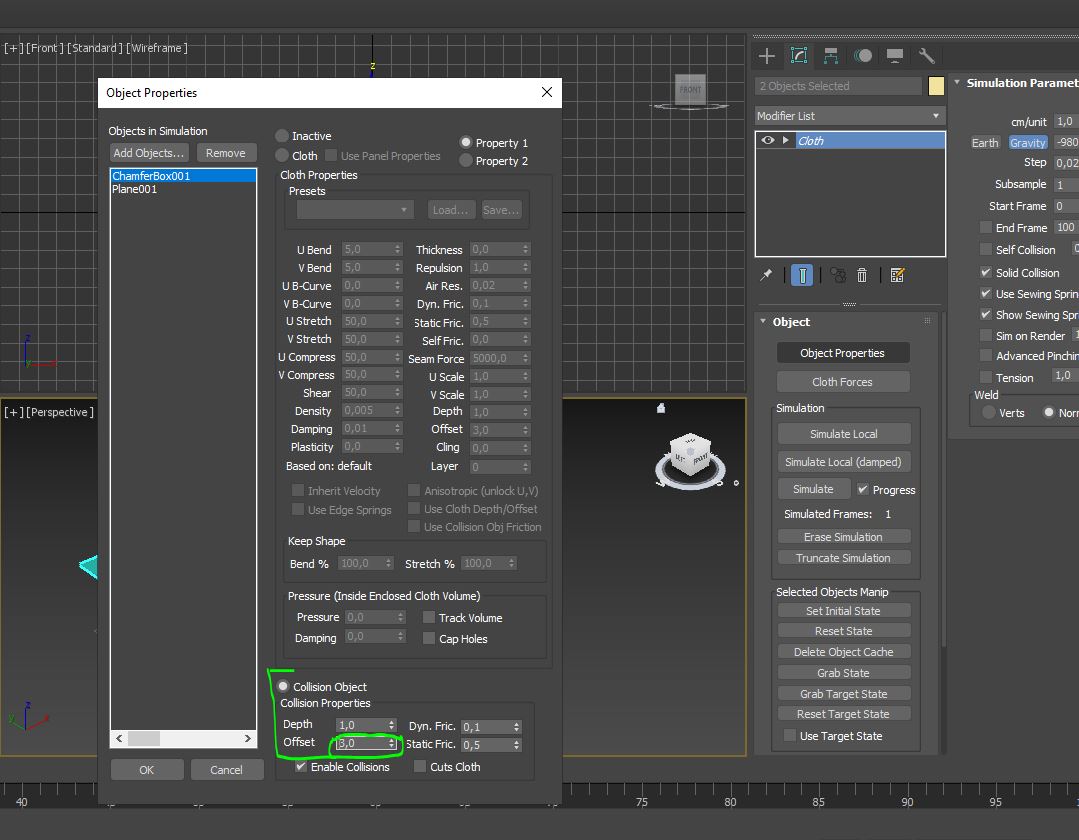Viewport: 1079px width, 840px height.
Task: Open the Motion panel icon
Action: click(x=863, y=56)
